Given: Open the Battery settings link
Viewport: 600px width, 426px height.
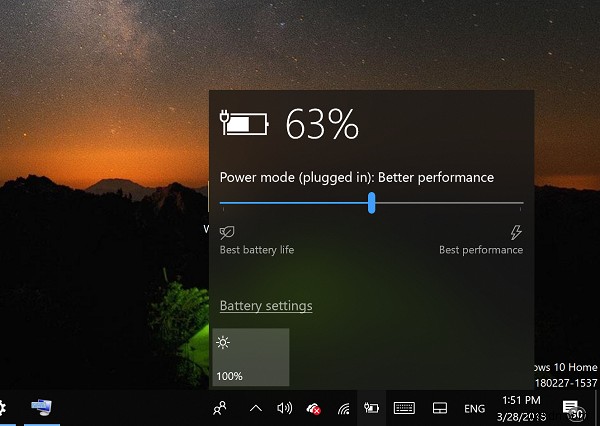Looking at the screenshot, I should coord(266,306).
